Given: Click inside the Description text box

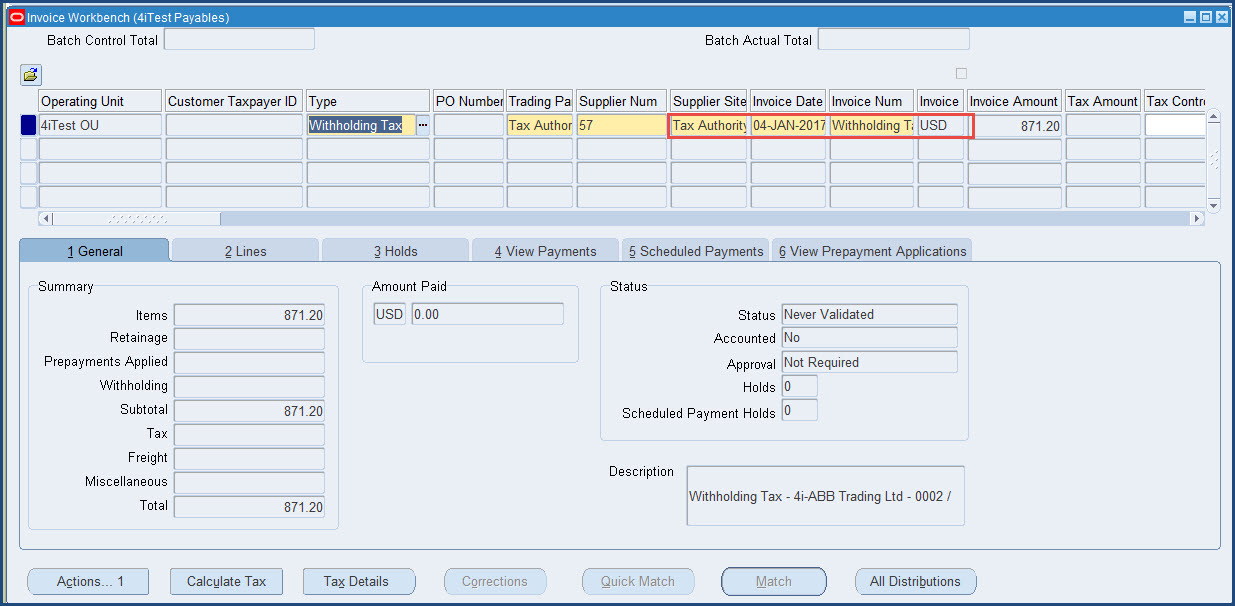Looking at the screenshot, I should pyautogui.click(x=824, y=495).
